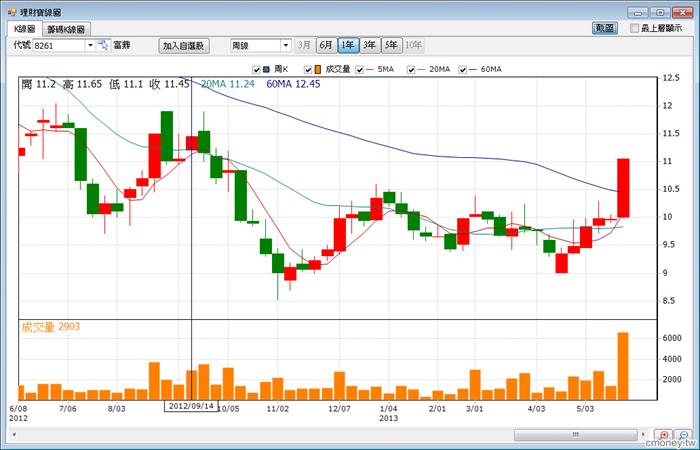The width and height of the screenshot is (700, 450).
Task: Switch to the 籌碼K線圖 tab
Action: (x=67, y=30)
